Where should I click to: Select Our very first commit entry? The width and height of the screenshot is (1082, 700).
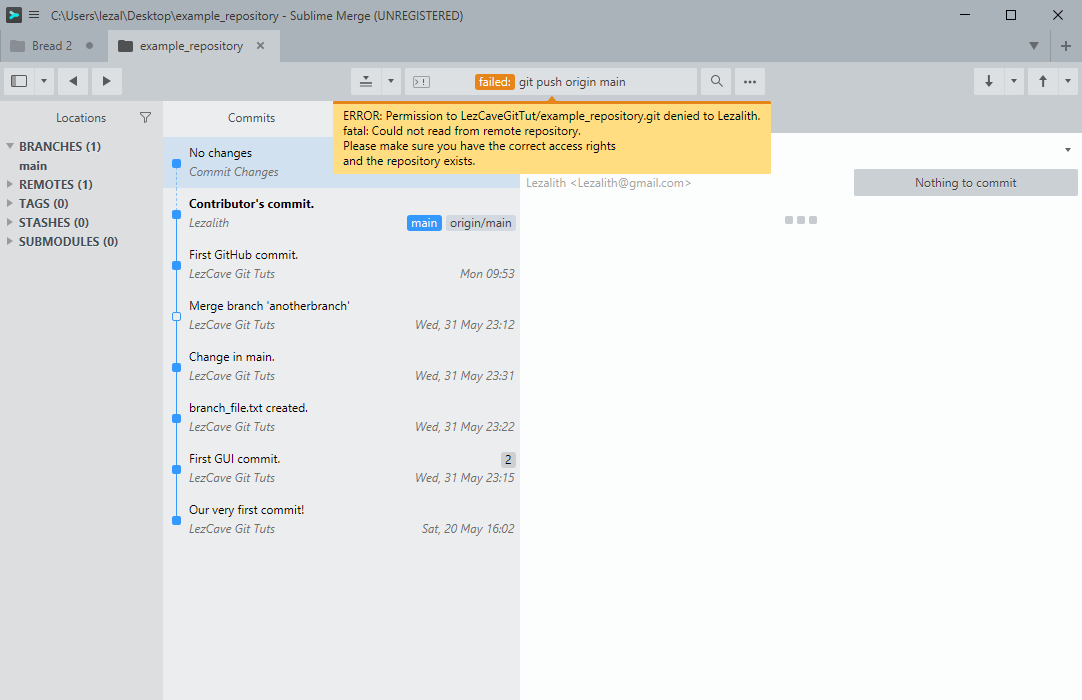pyautogui.click(x=342, y=520)
